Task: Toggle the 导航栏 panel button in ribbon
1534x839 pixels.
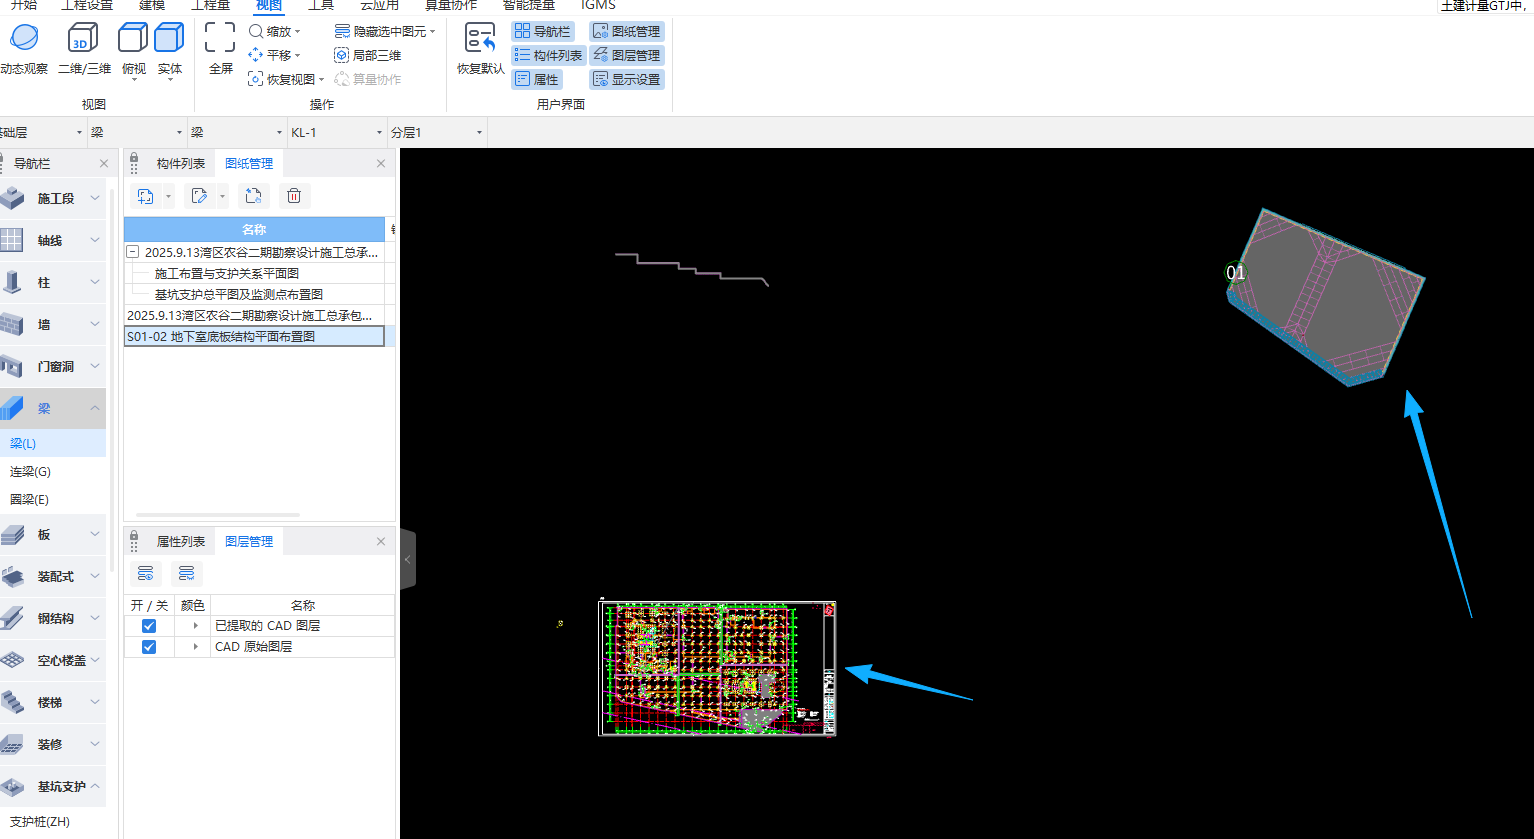Action: [543, 31]
